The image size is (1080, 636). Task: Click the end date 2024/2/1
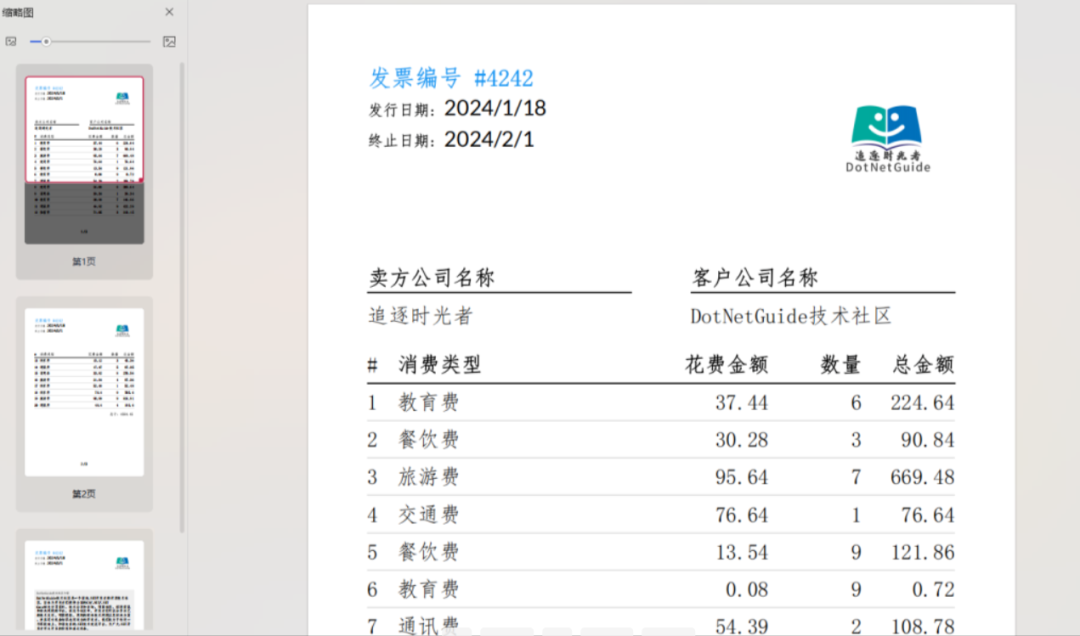coord(488,139)
